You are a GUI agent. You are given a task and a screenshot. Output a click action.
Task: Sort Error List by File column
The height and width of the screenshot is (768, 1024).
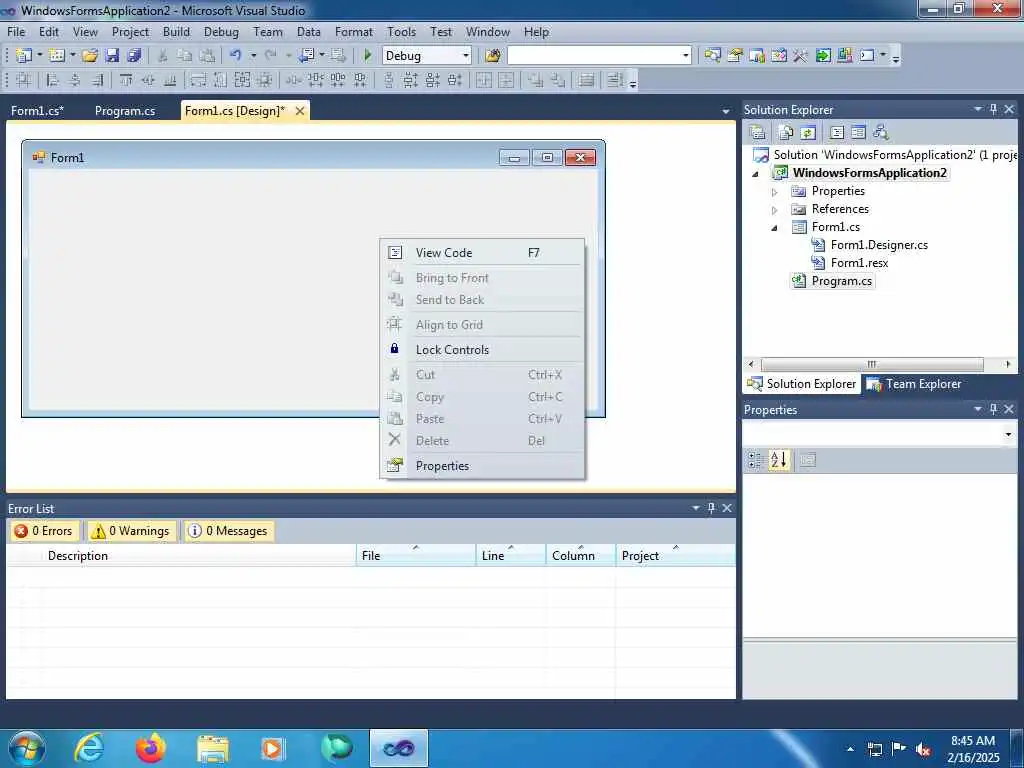(416, 555)
